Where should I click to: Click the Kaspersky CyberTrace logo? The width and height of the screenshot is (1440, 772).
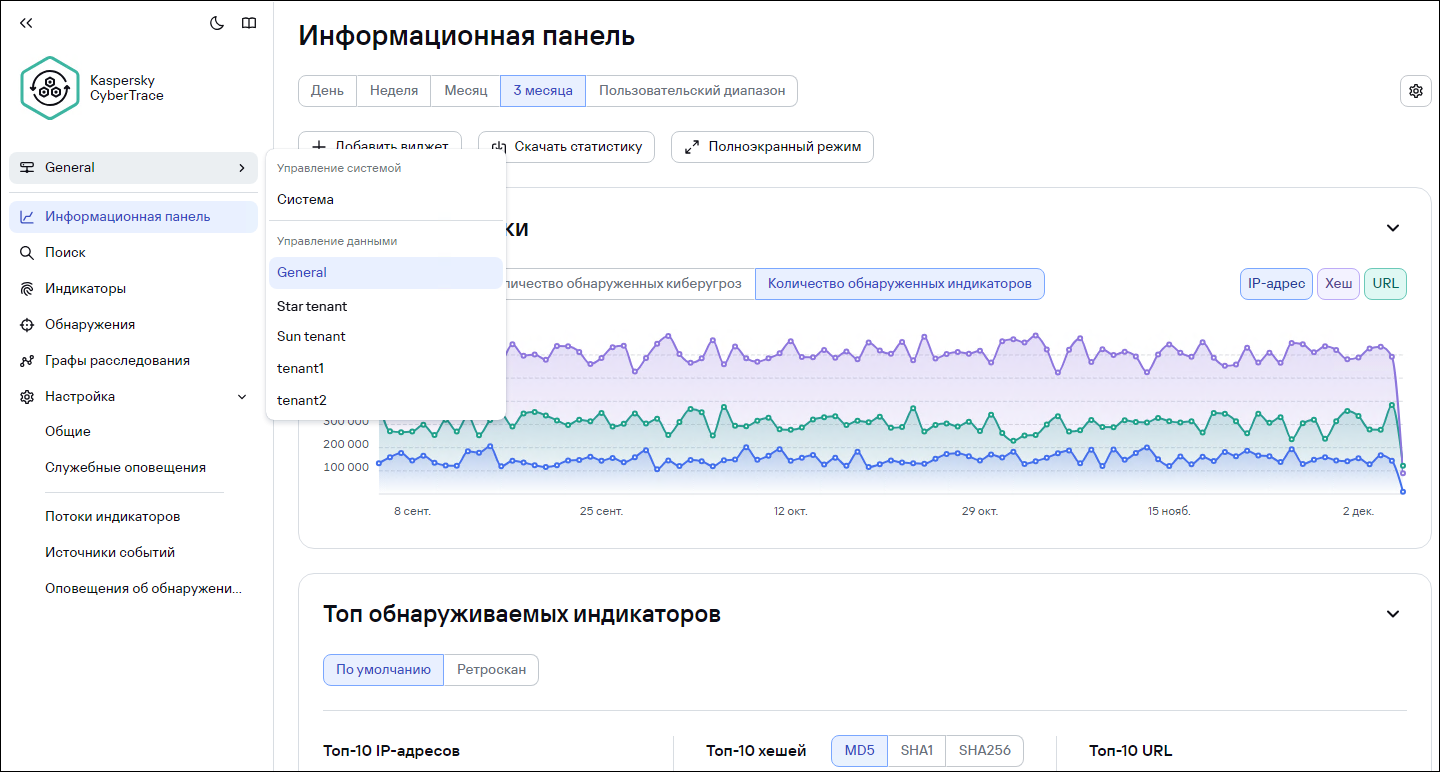50,88
